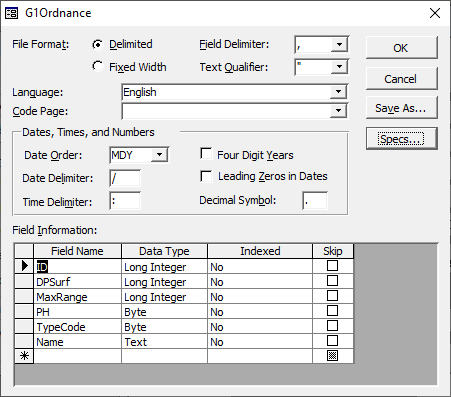
Task: Check the Skip box for Name field
Action: click(332, 341)
